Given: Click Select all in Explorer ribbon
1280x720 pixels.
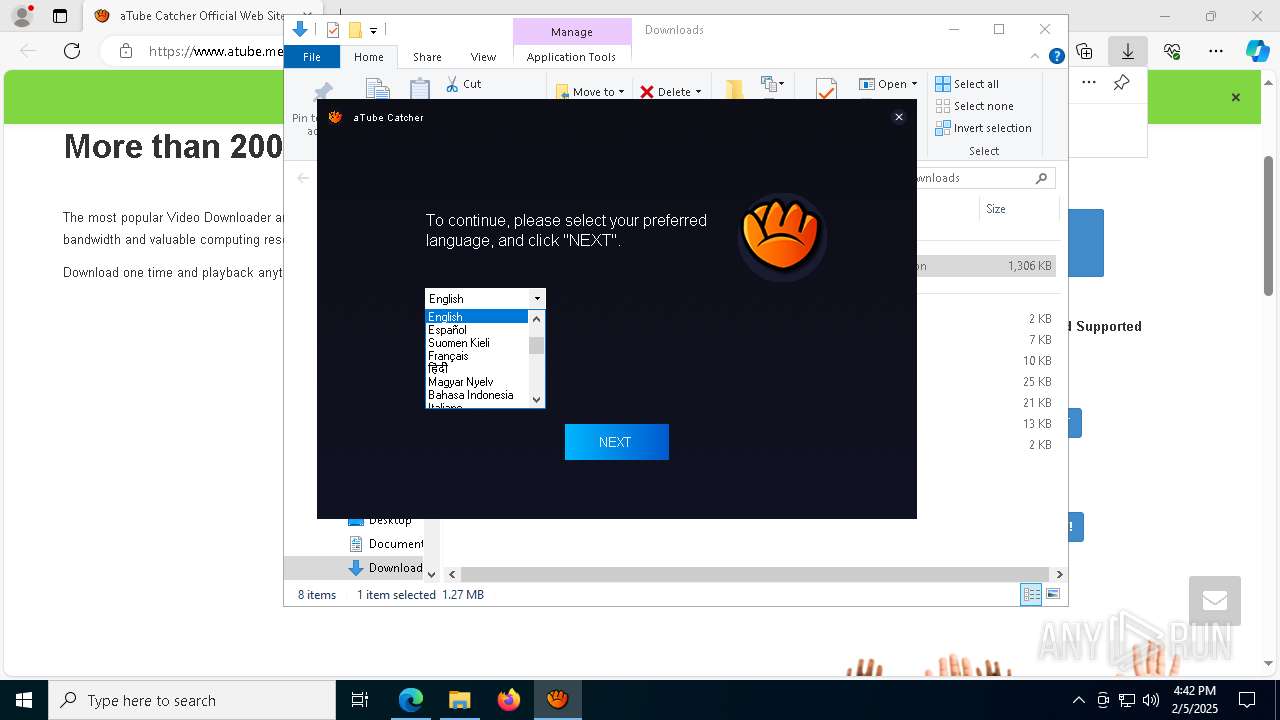Looking at the screenshot, I should (x=967, y=84).
